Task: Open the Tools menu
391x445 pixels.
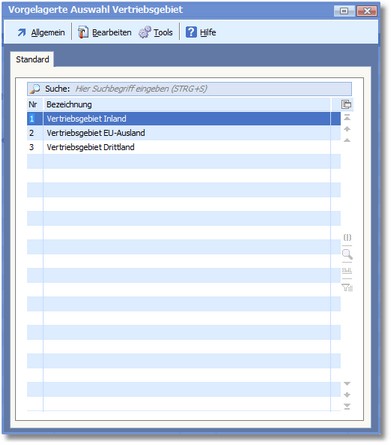Action: pos(156,32)
